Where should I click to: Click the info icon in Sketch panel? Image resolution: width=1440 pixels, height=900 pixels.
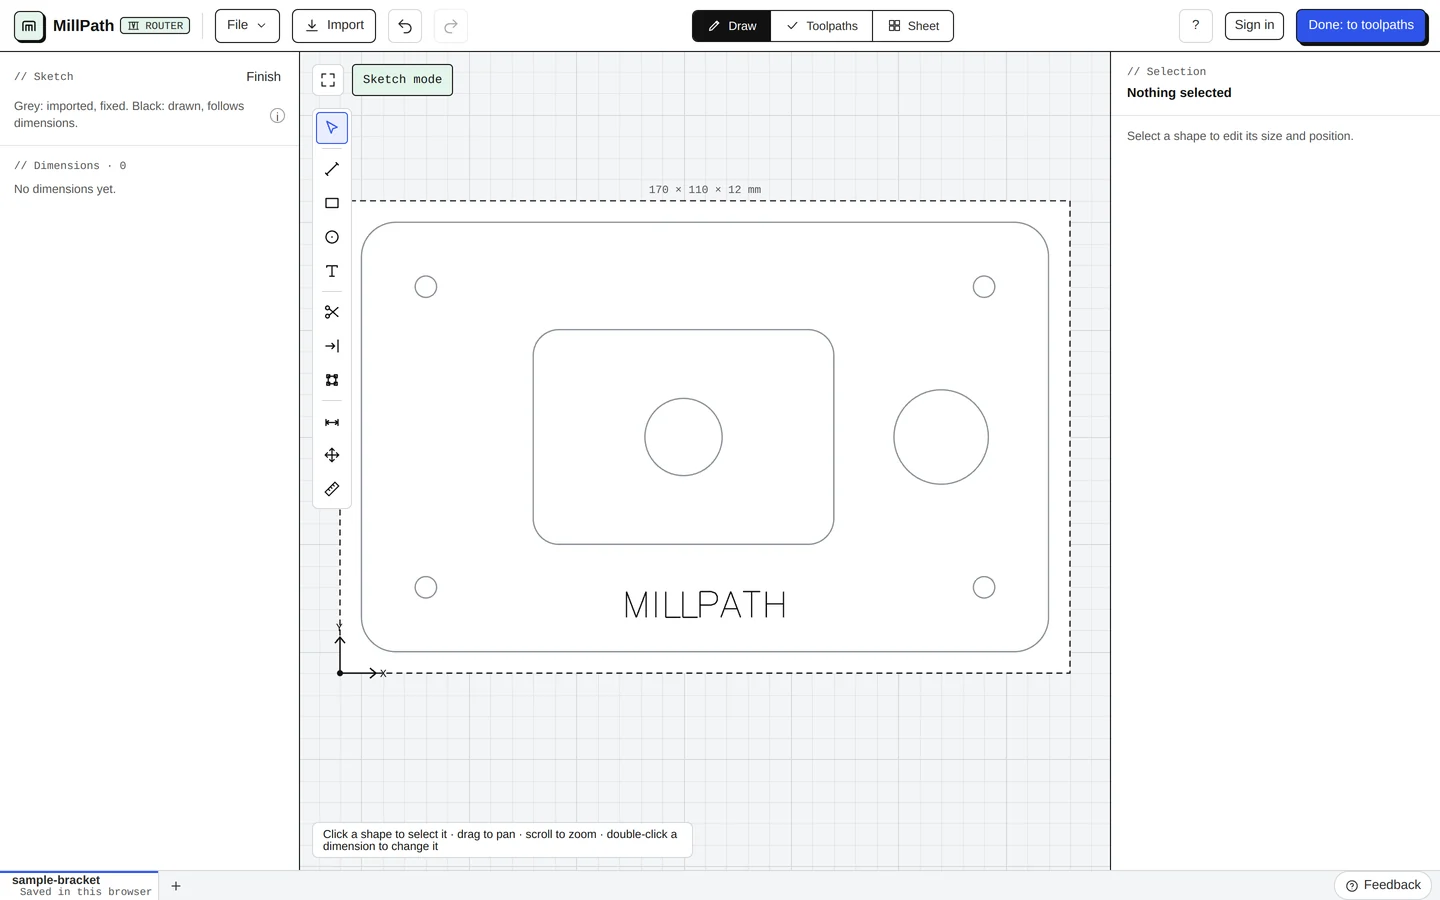coord(277,115)
